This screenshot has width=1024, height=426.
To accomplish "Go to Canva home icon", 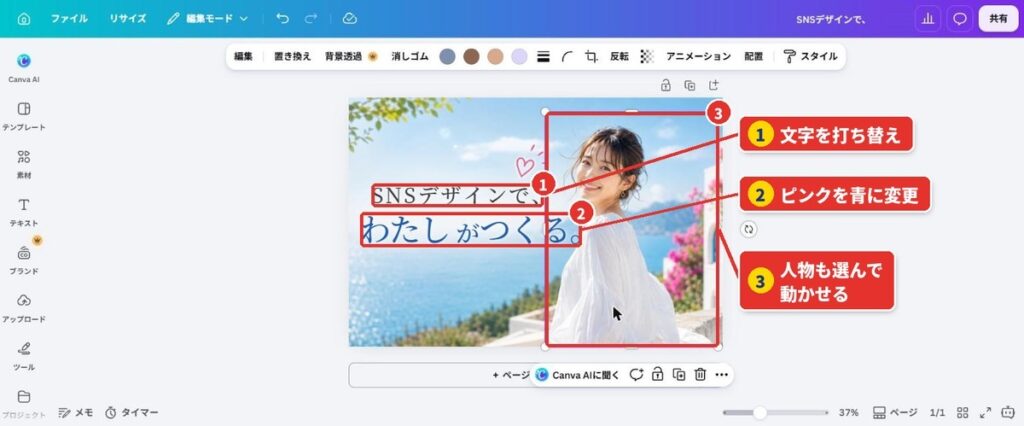I will 24,19.
